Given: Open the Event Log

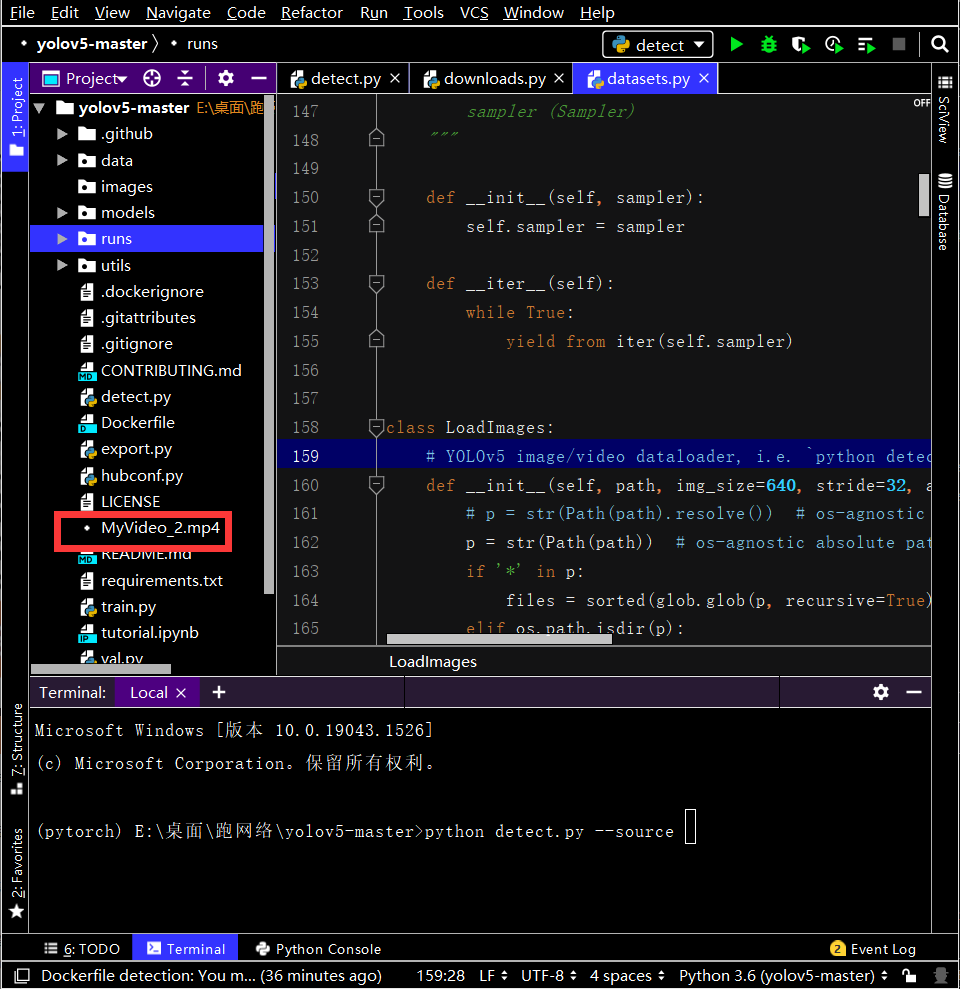Looking at the screenshot, I should click(x=884, y=948).
